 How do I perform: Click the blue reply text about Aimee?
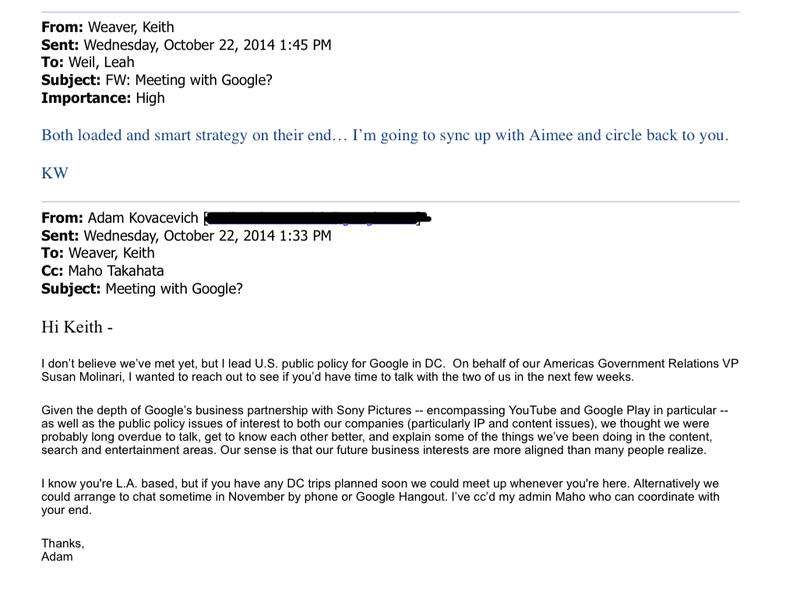385,135
